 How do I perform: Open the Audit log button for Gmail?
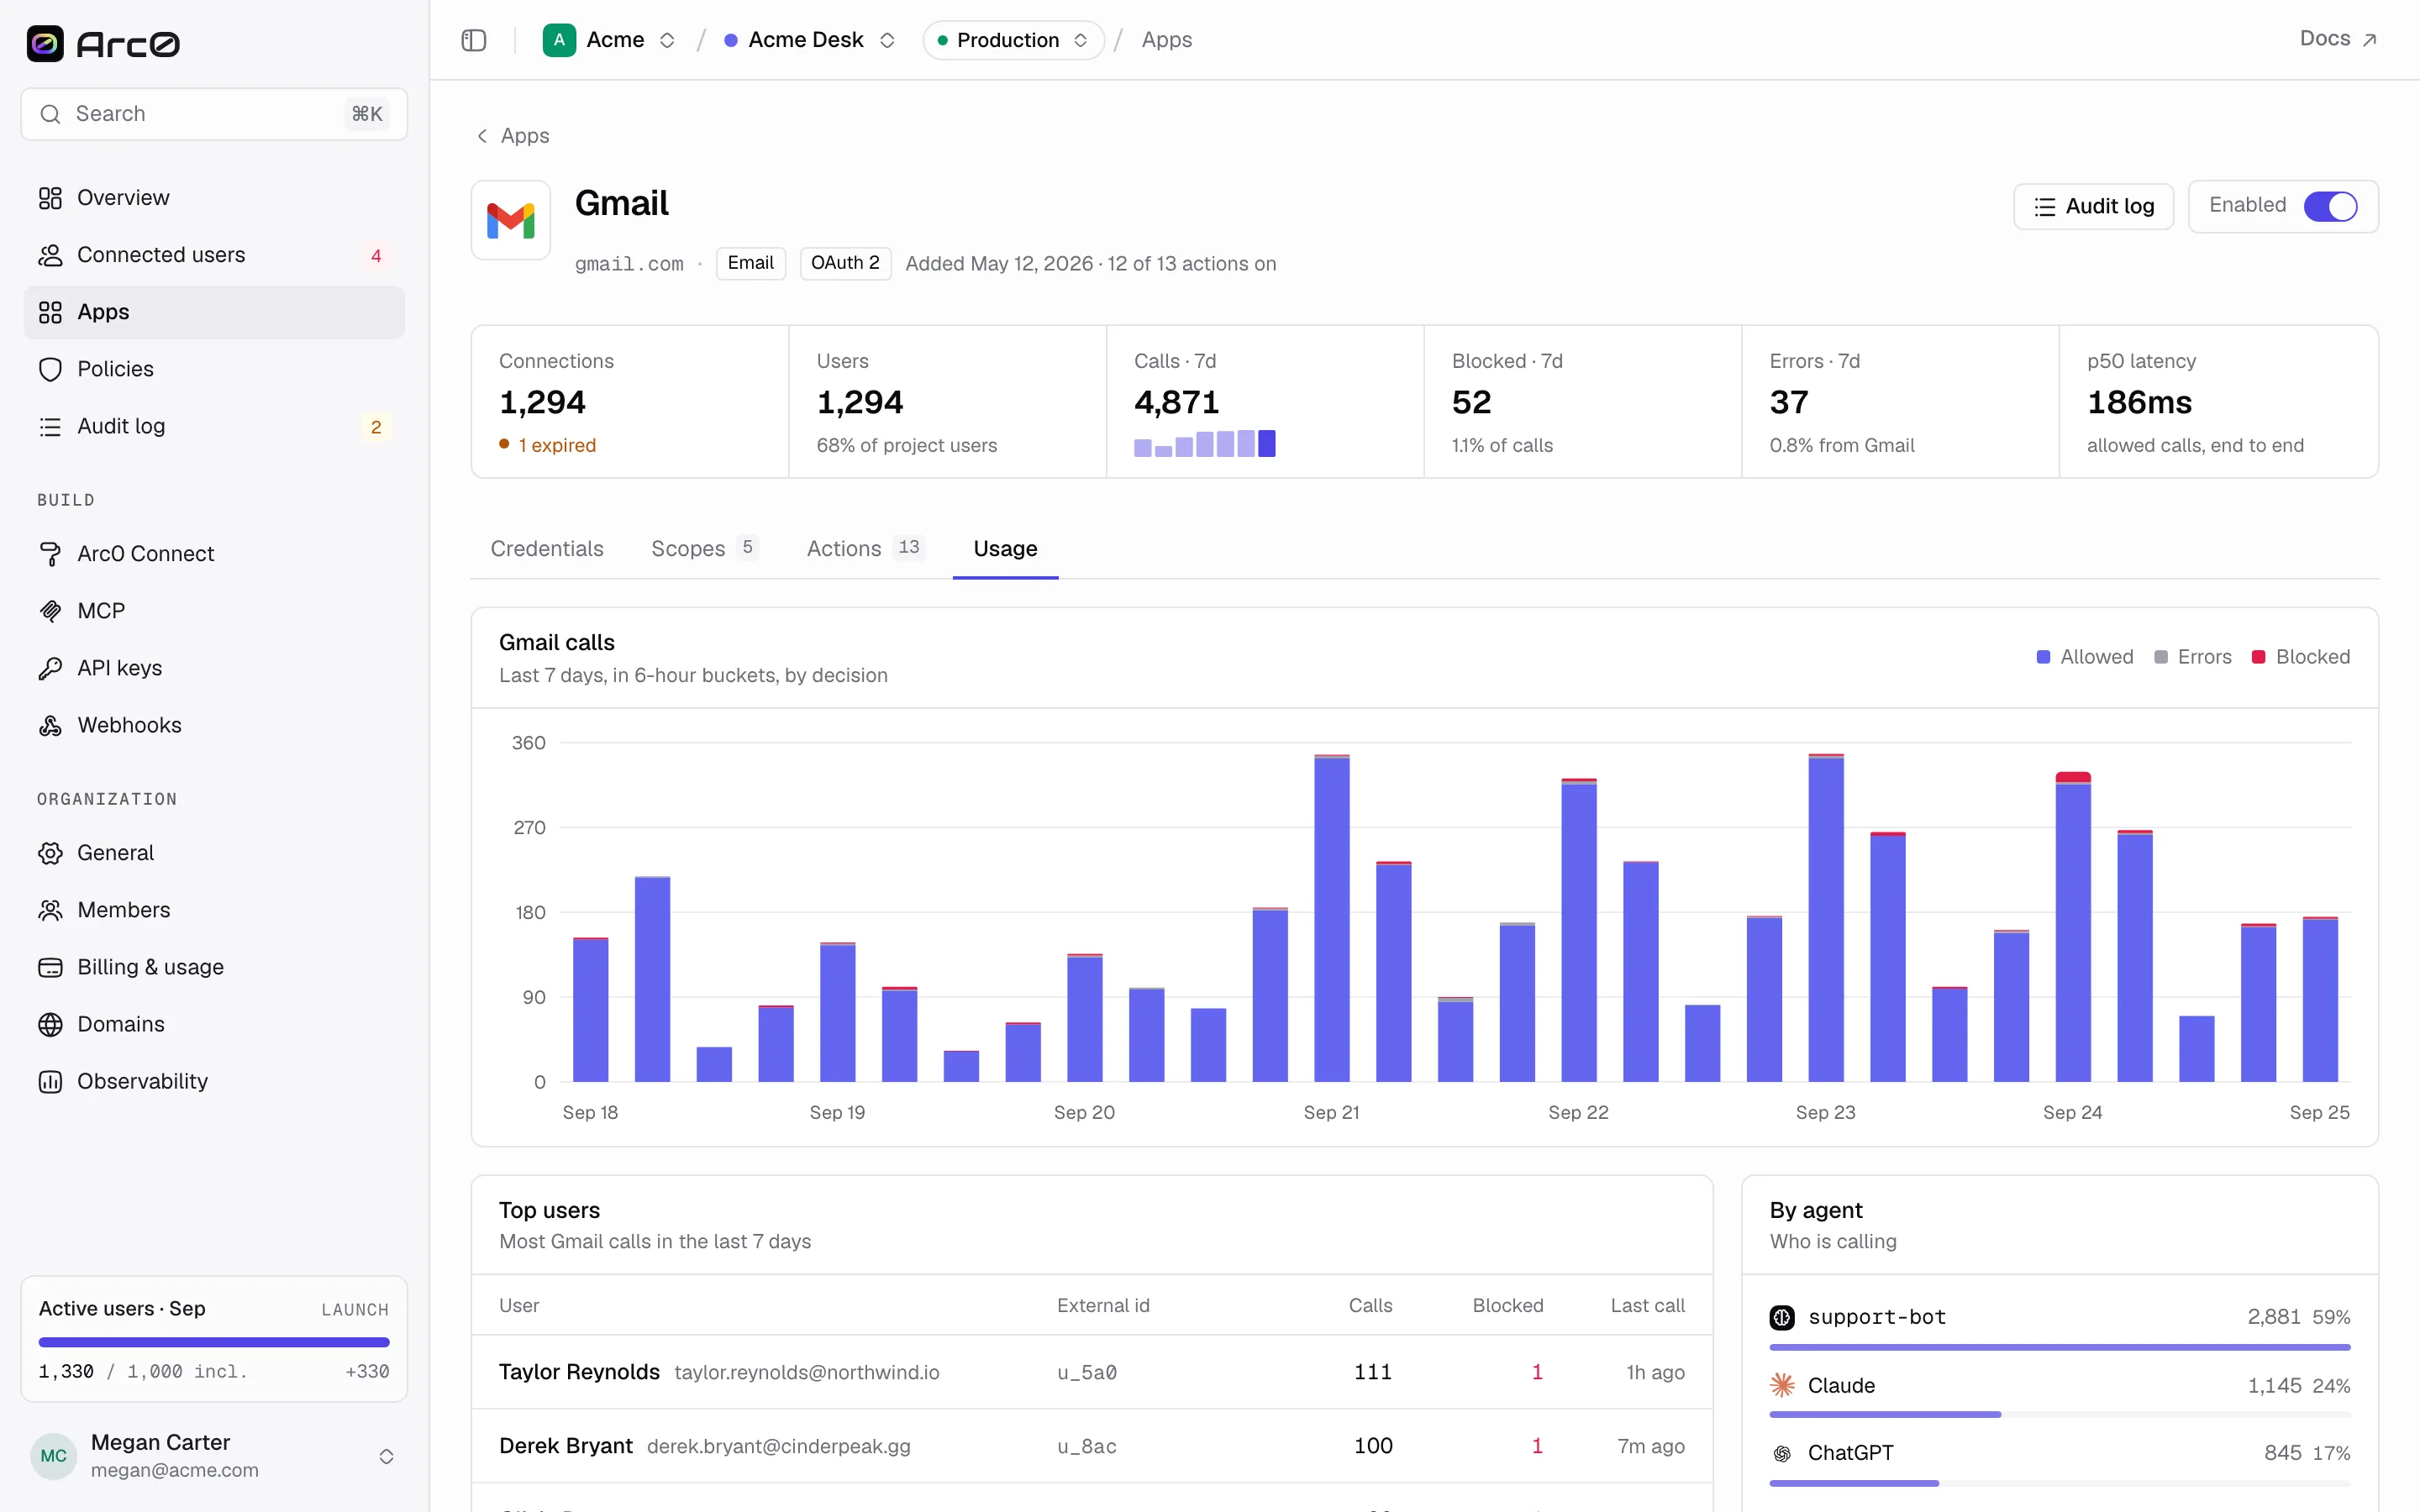[2093, 206]
